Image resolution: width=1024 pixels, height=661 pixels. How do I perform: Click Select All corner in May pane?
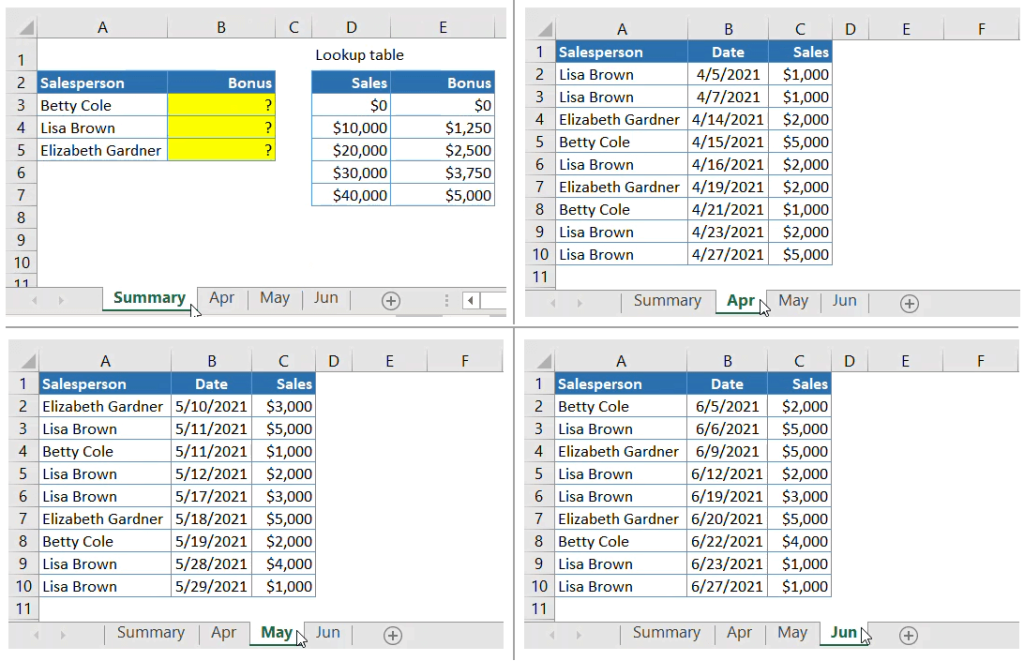tap(27, 361)
